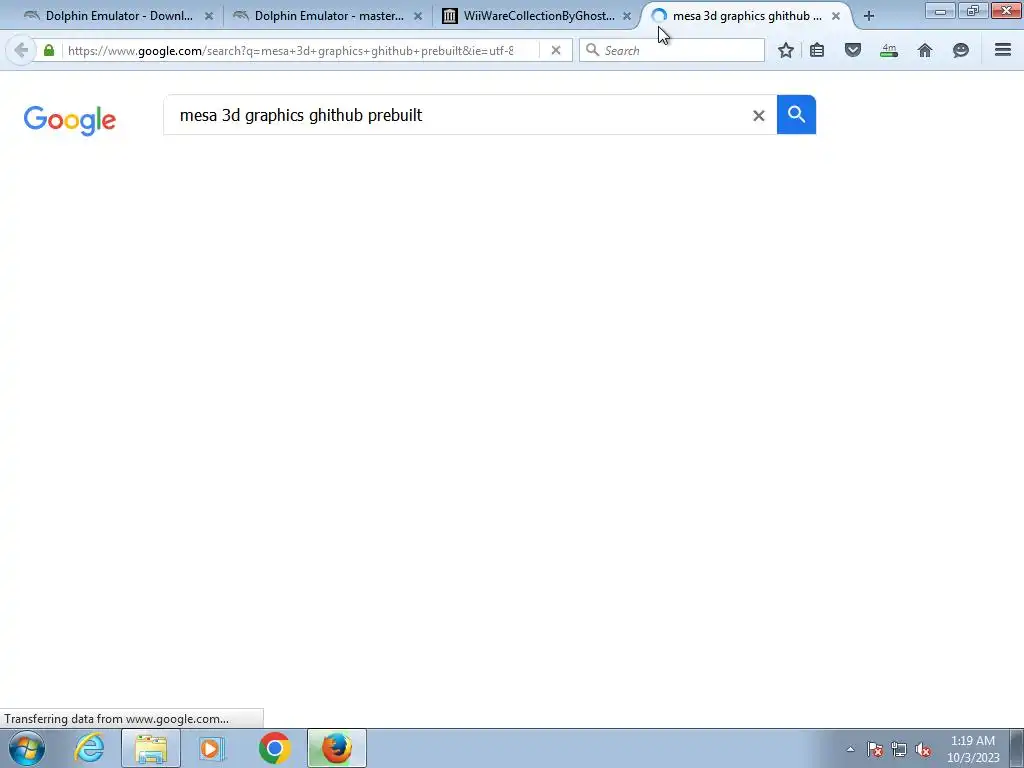Close the mesa 3d graphics tab
The image size is (1024, 768).
pyautogui.click(x=836, y=16)
